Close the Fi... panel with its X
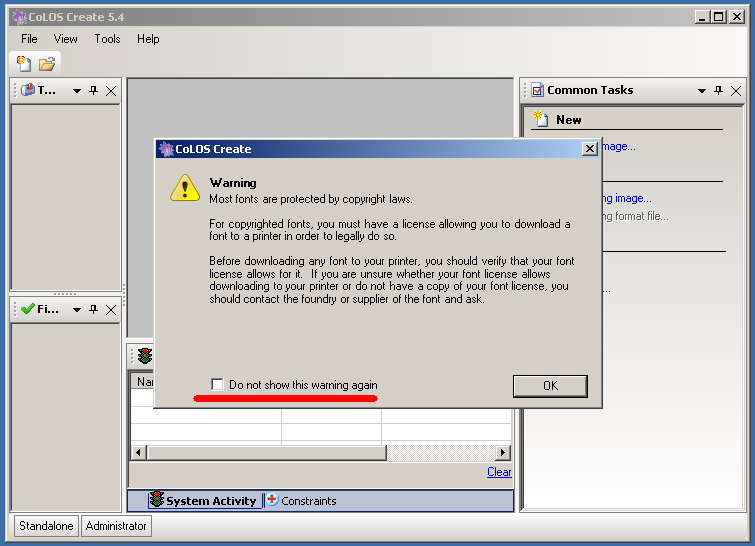 [x=110, y=310]
